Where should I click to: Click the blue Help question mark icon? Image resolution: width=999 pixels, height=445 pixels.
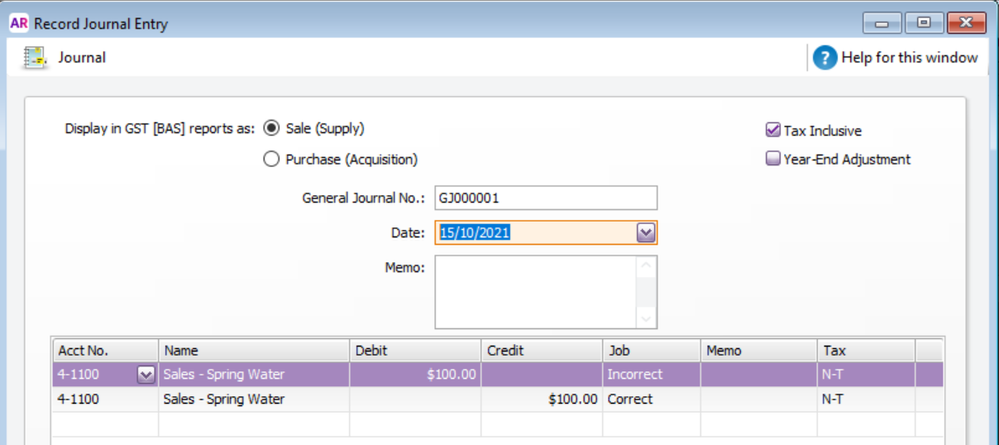(824, 58)
